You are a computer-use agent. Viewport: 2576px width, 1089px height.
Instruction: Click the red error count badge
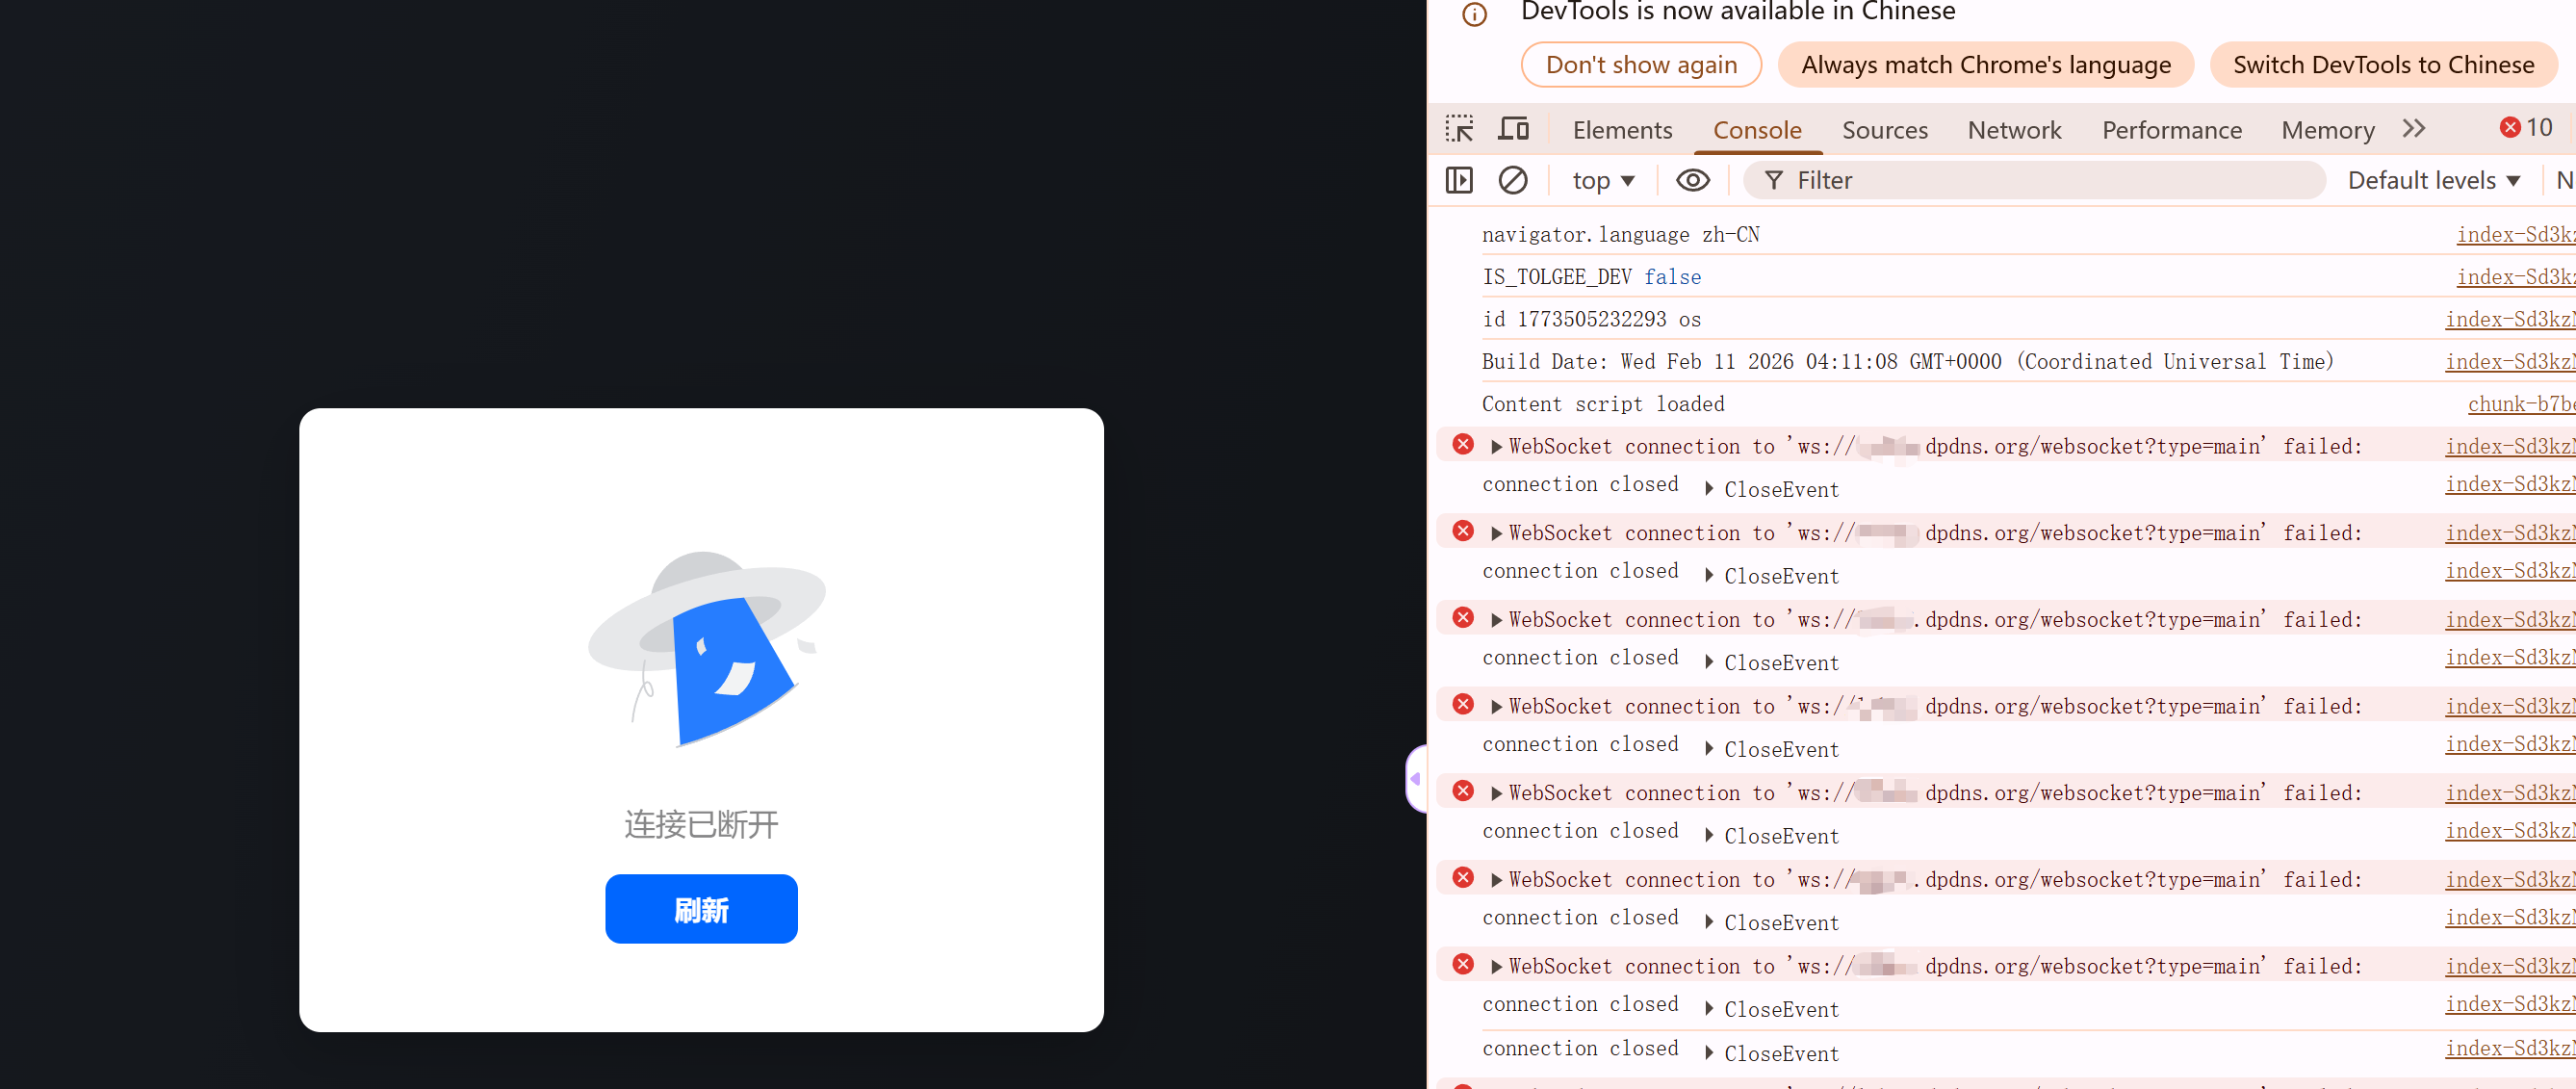[x=2525, y=128]
